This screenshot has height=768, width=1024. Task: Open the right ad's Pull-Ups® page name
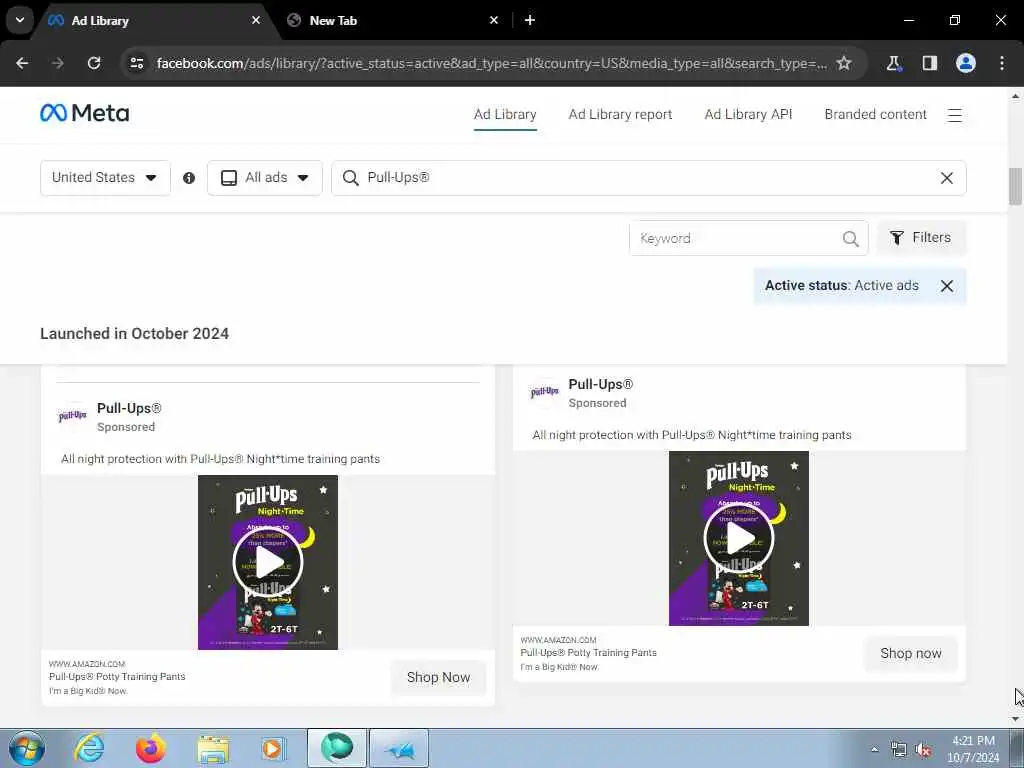600,385
